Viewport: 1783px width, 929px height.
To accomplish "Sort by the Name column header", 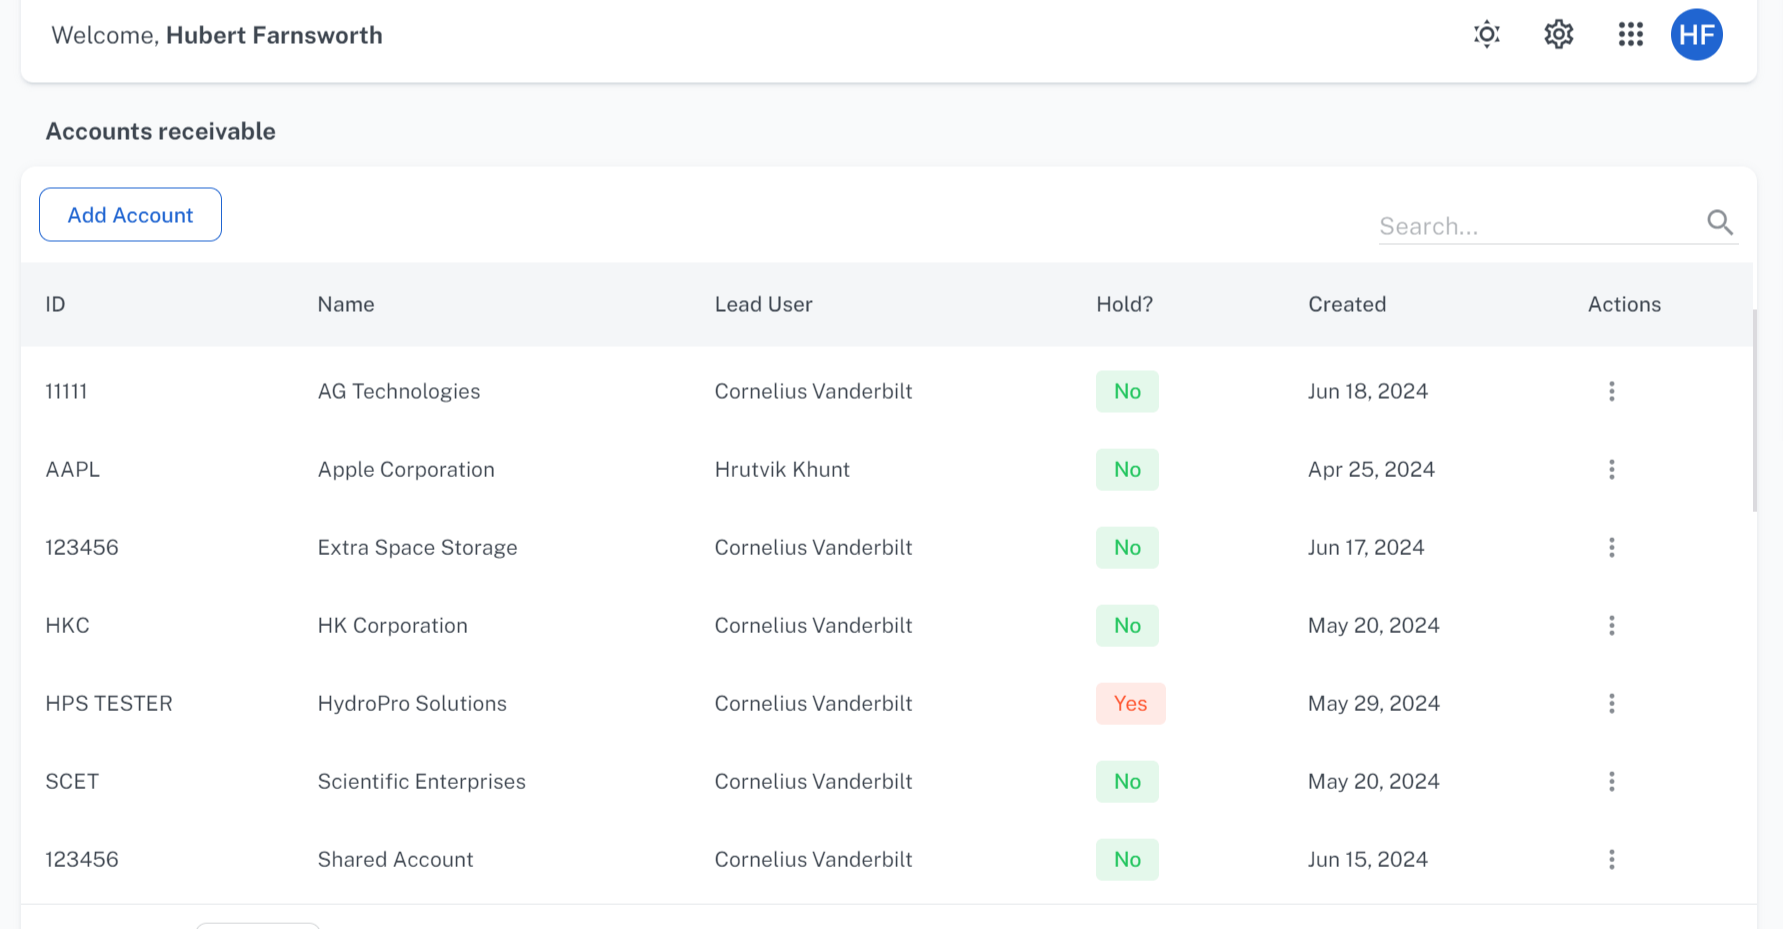I will click(x=346, y=304).
